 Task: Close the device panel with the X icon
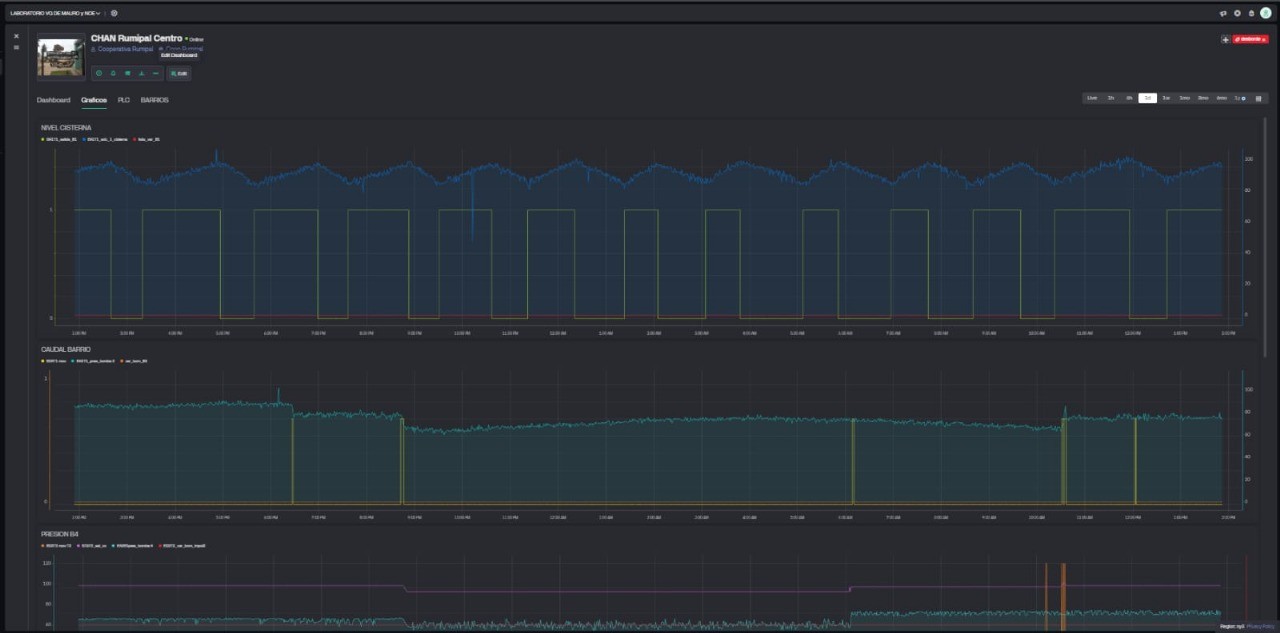pos(16,36)
